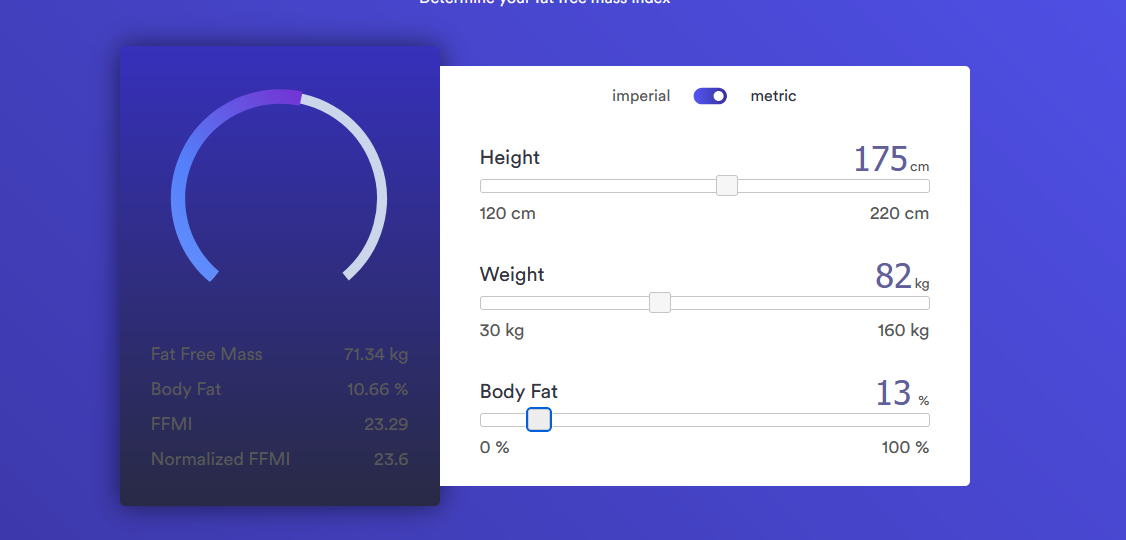Viewport: 1126px width, 540px height.
Task: Click the Body Fat slider title in the input panel
Action: coord(518,391)
